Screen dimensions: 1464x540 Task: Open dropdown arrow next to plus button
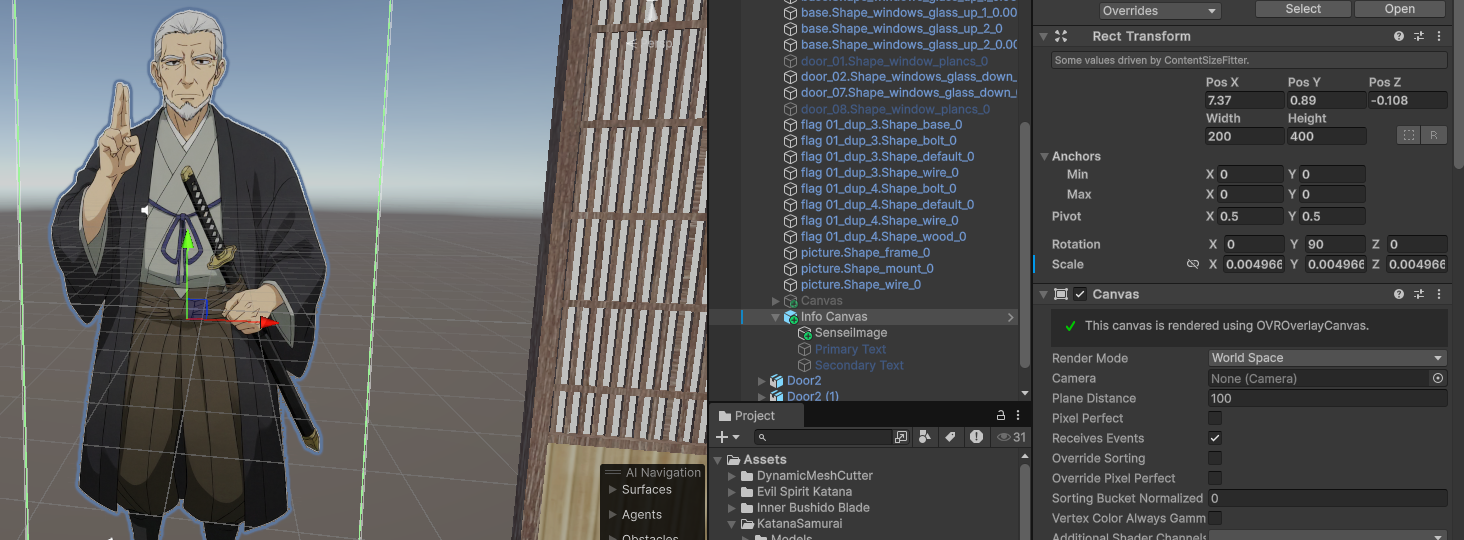coord(736,437)
